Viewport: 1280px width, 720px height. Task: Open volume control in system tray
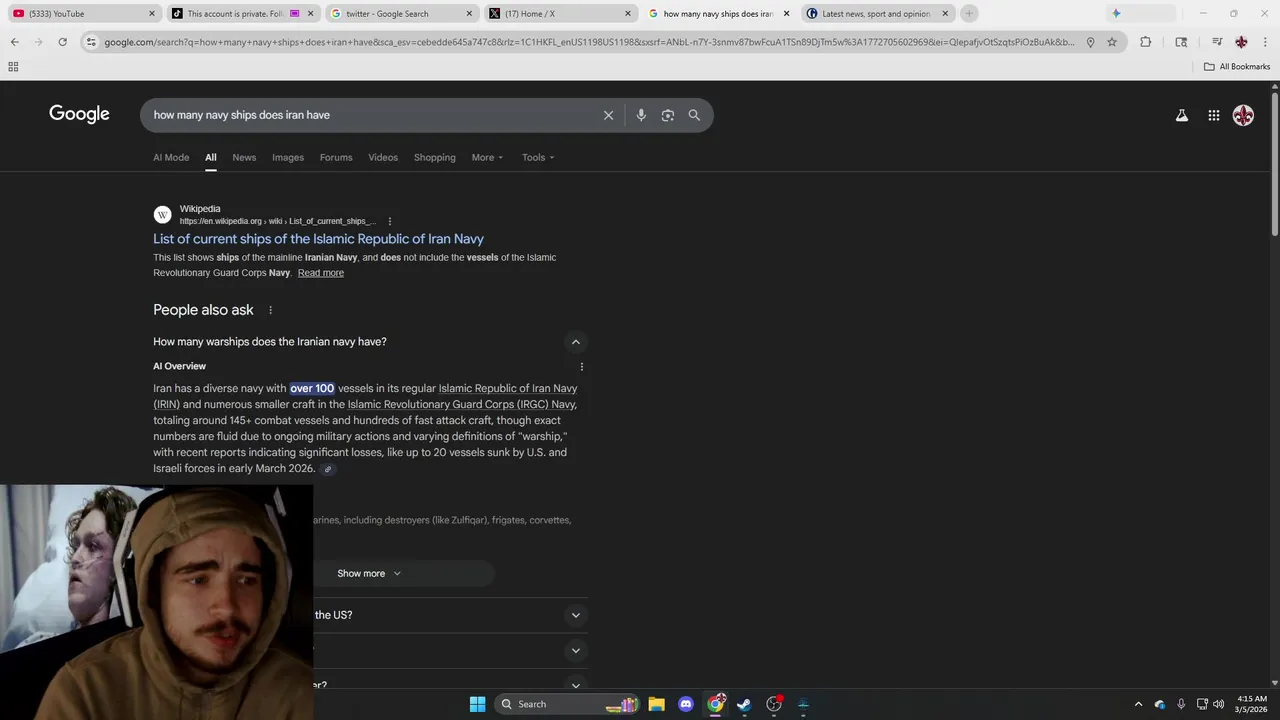tap(1218, 704)
